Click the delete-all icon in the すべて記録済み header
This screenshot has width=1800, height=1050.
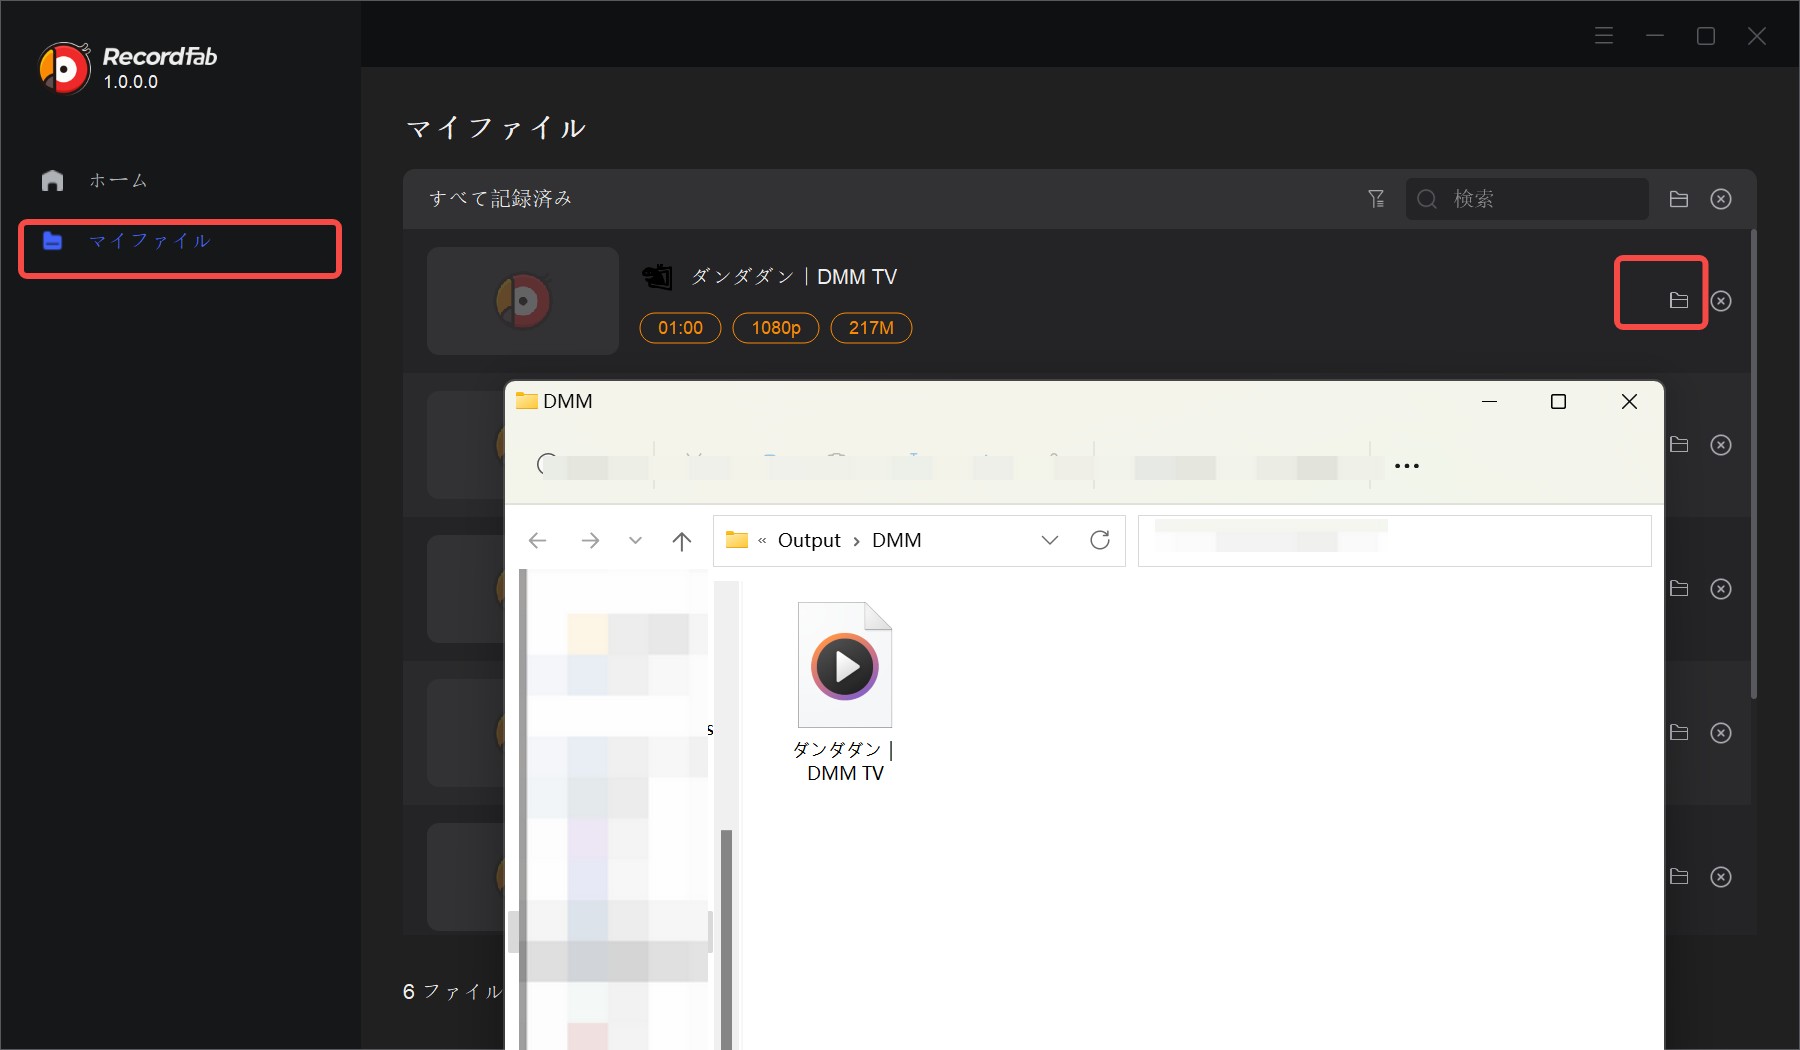click(1721, 199)
